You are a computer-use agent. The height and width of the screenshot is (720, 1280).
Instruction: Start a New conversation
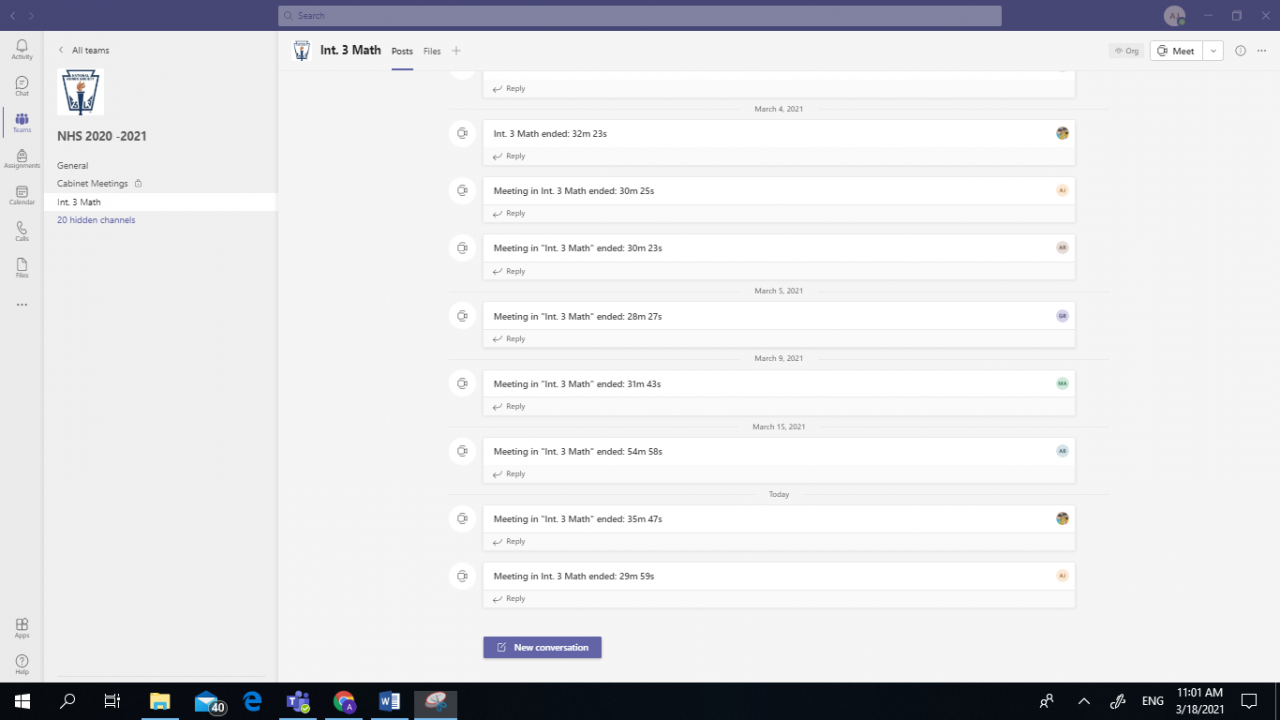click(x=542, y=647)
